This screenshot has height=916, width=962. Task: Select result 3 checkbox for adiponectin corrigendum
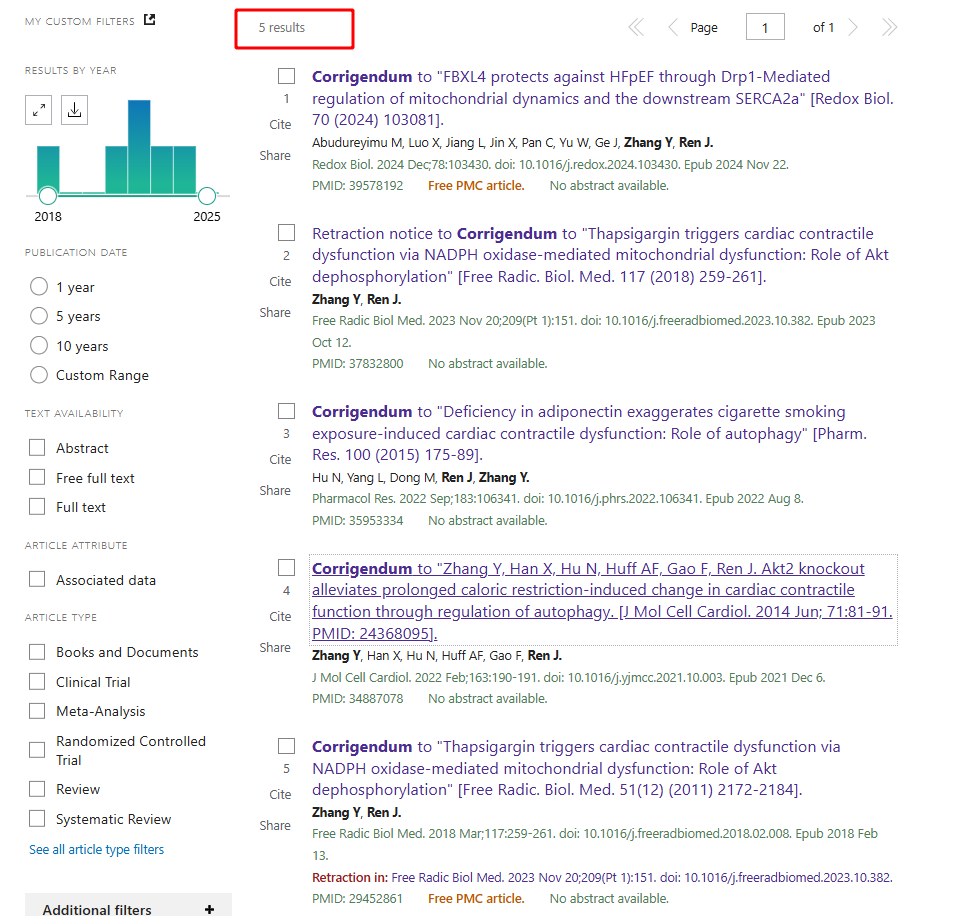point(287,411)
